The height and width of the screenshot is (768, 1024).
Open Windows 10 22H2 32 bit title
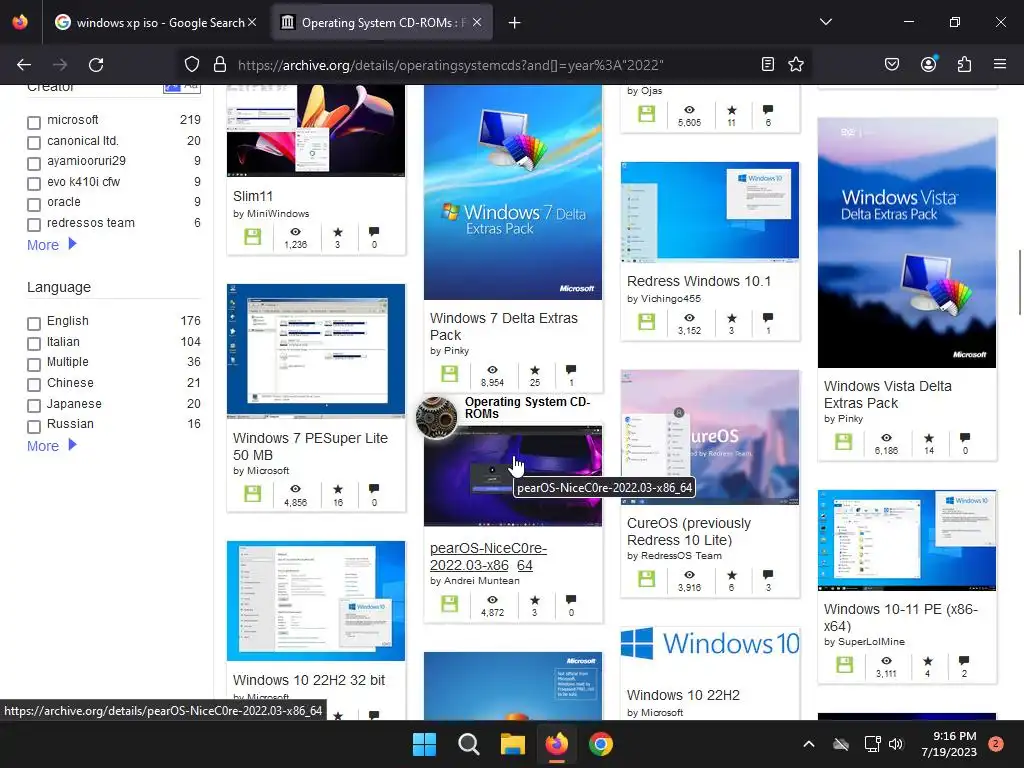309,680
